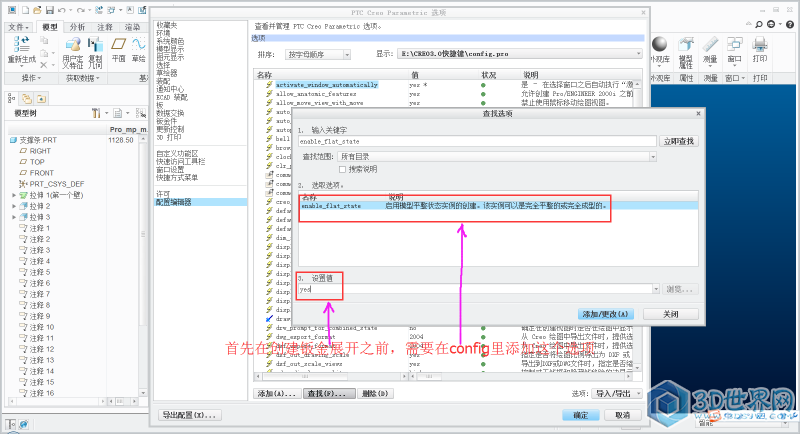Select 系统颜色 in options list

click(x=170, y=41)
